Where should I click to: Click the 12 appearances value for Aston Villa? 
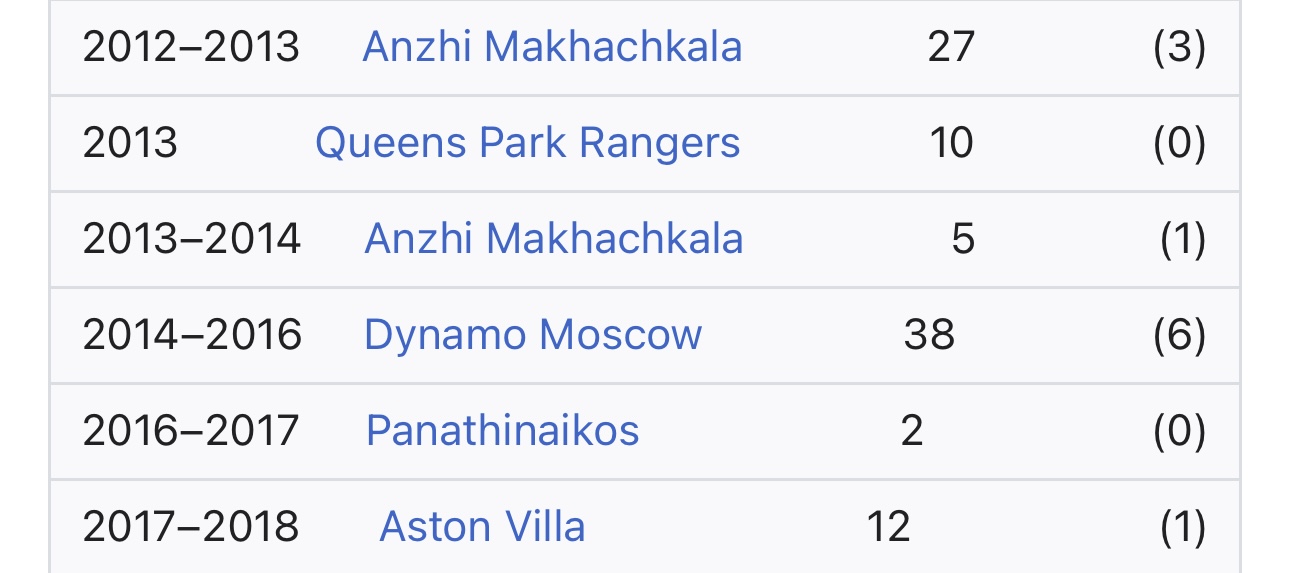[888, 527]
